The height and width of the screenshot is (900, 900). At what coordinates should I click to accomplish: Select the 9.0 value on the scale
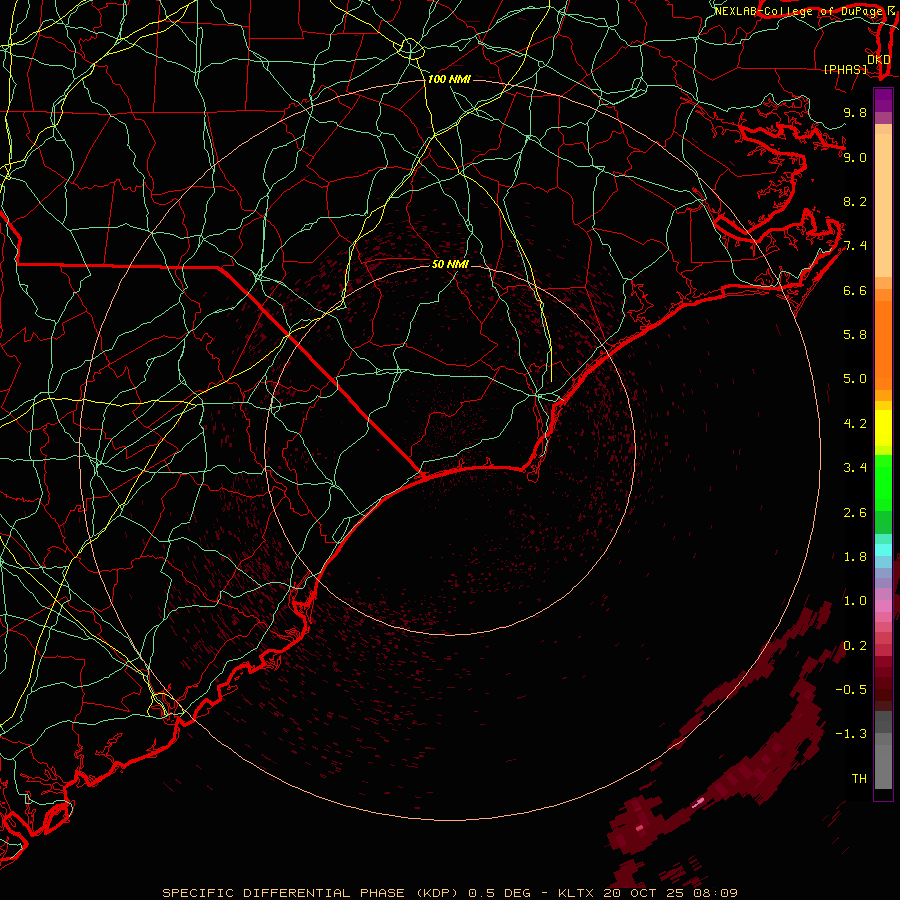[x=855, y=157]
